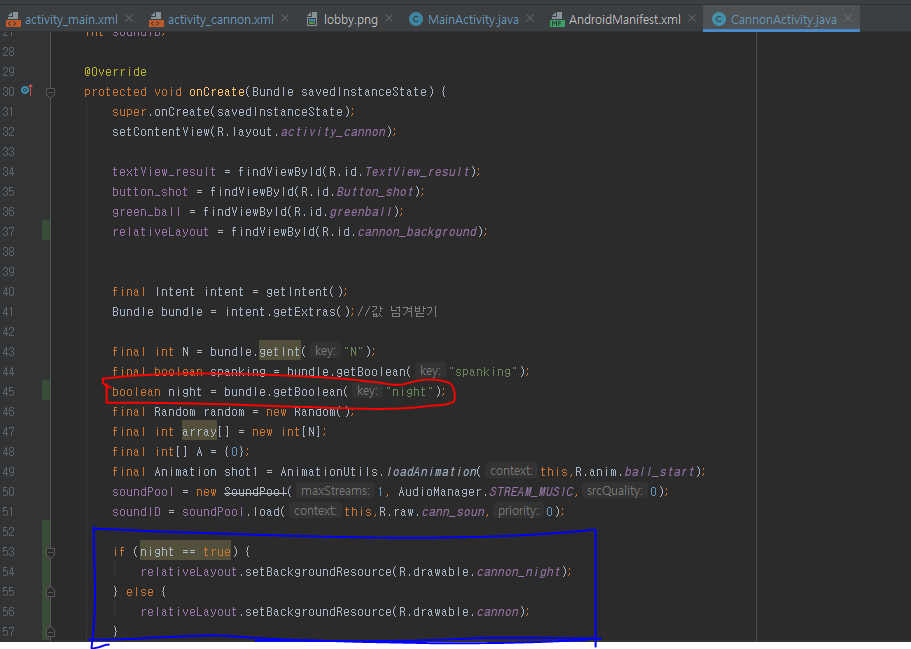Click cannon_background resource id
911x649 pixels.
[x=417, y=232]
